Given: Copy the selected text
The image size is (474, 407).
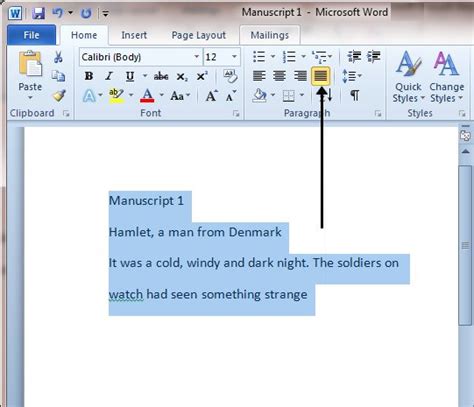Looking at the screenshot, I should [58, 76].
